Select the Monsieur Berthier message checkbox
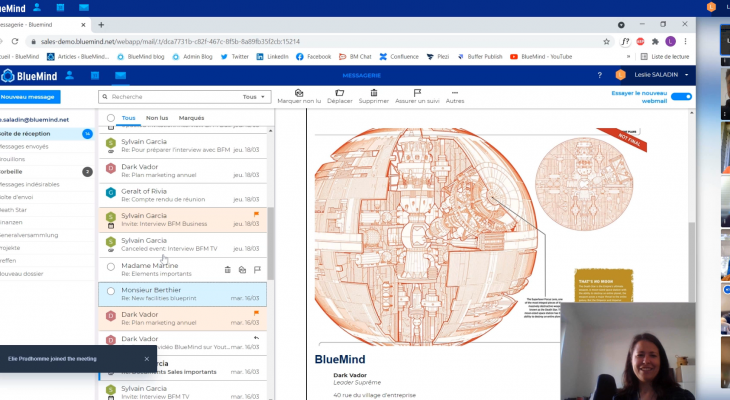Viewport: 730px width, 400px height. coord(110,291)
